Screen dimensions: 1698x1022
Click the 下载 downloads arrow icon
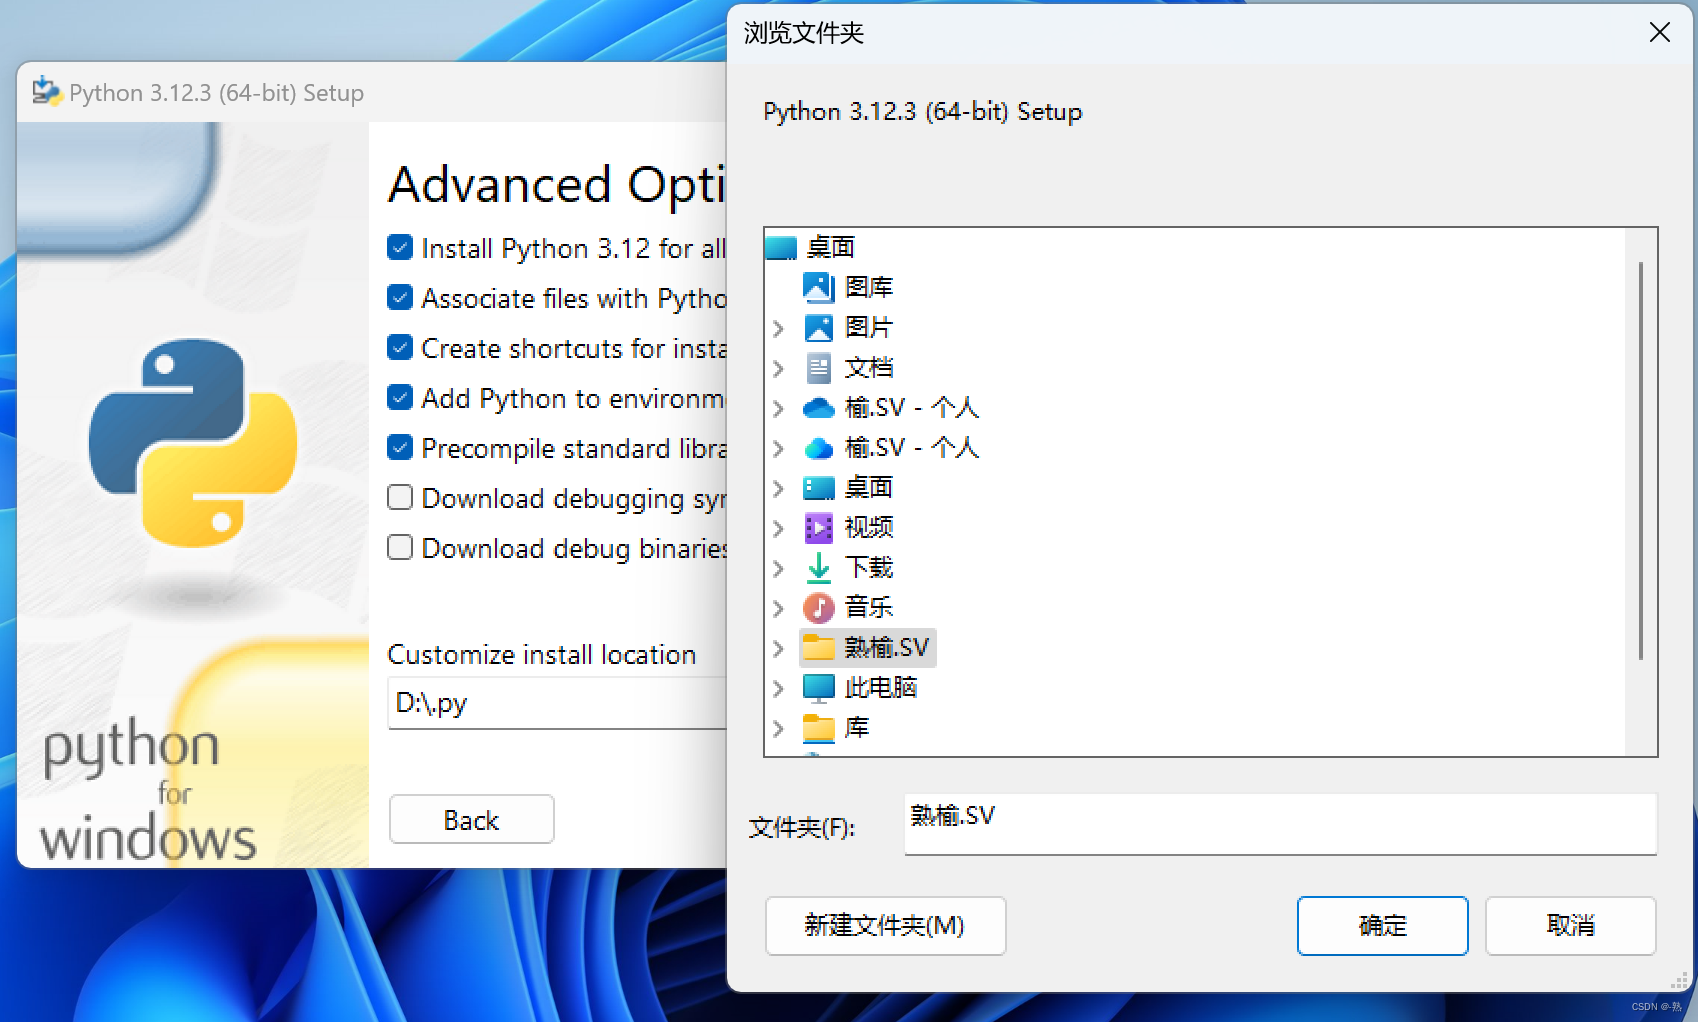[818, 568]
